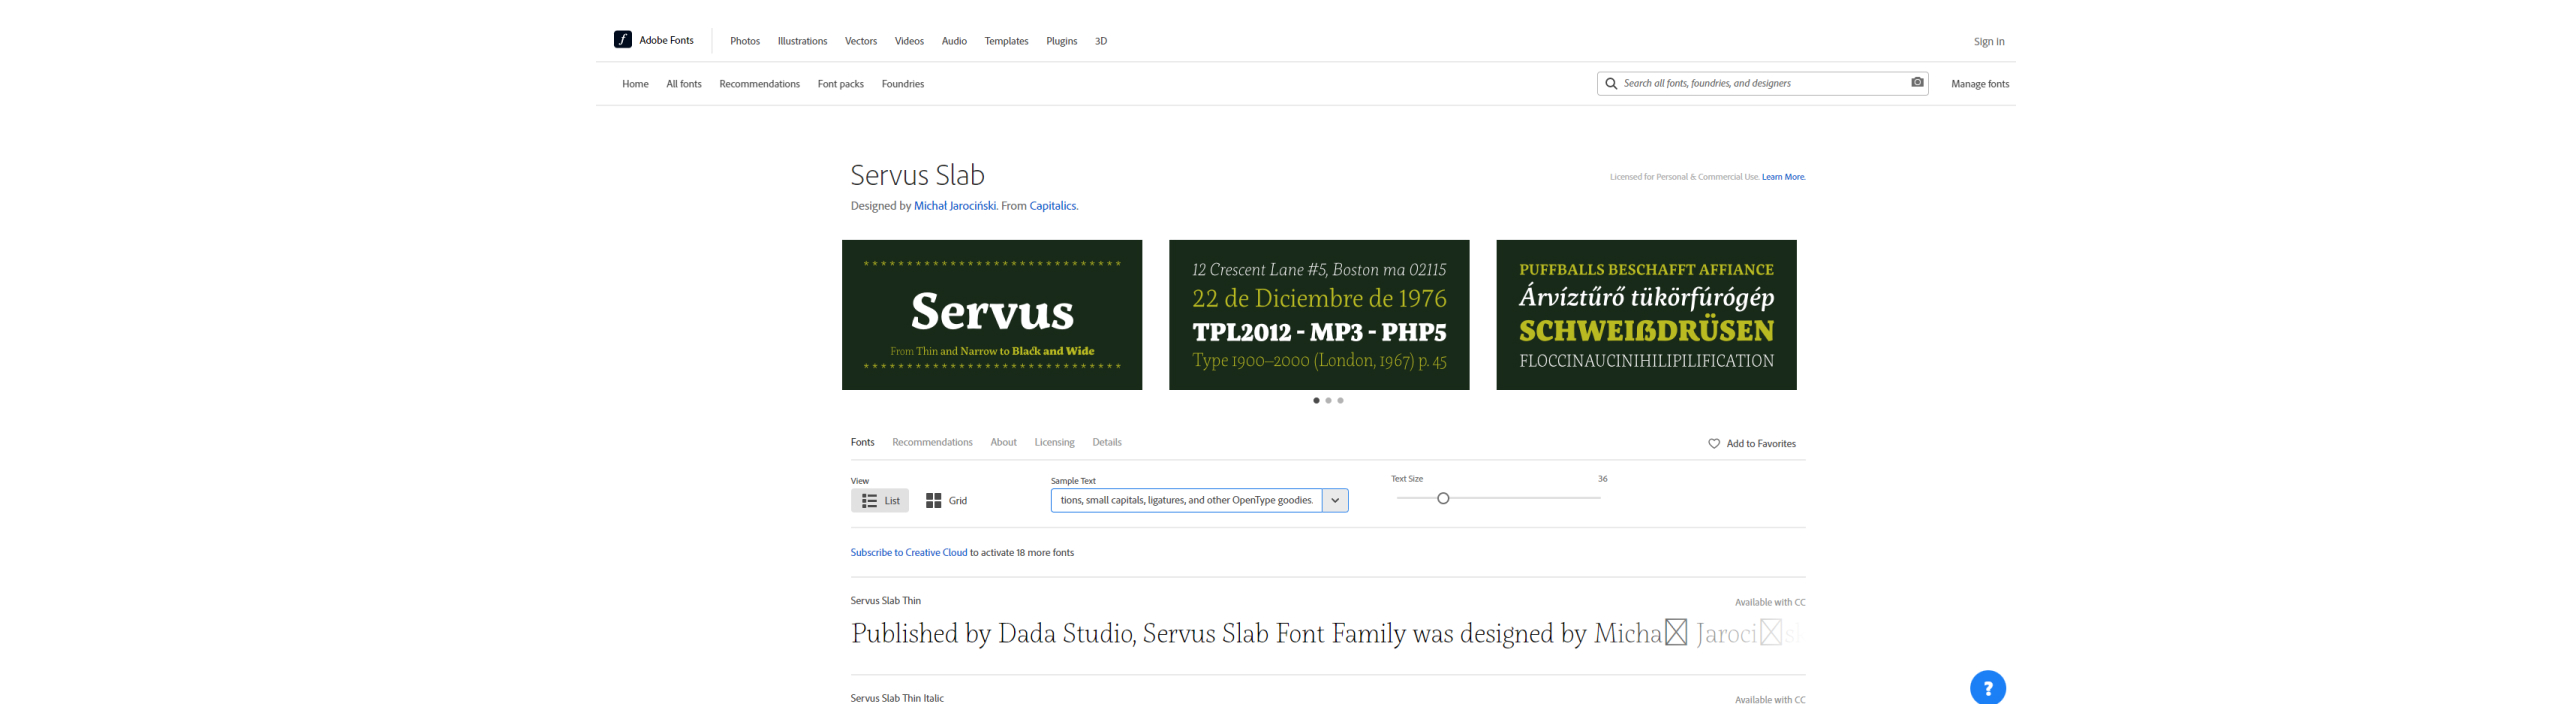Open visual search camera icon

(x=1916, y=83)
